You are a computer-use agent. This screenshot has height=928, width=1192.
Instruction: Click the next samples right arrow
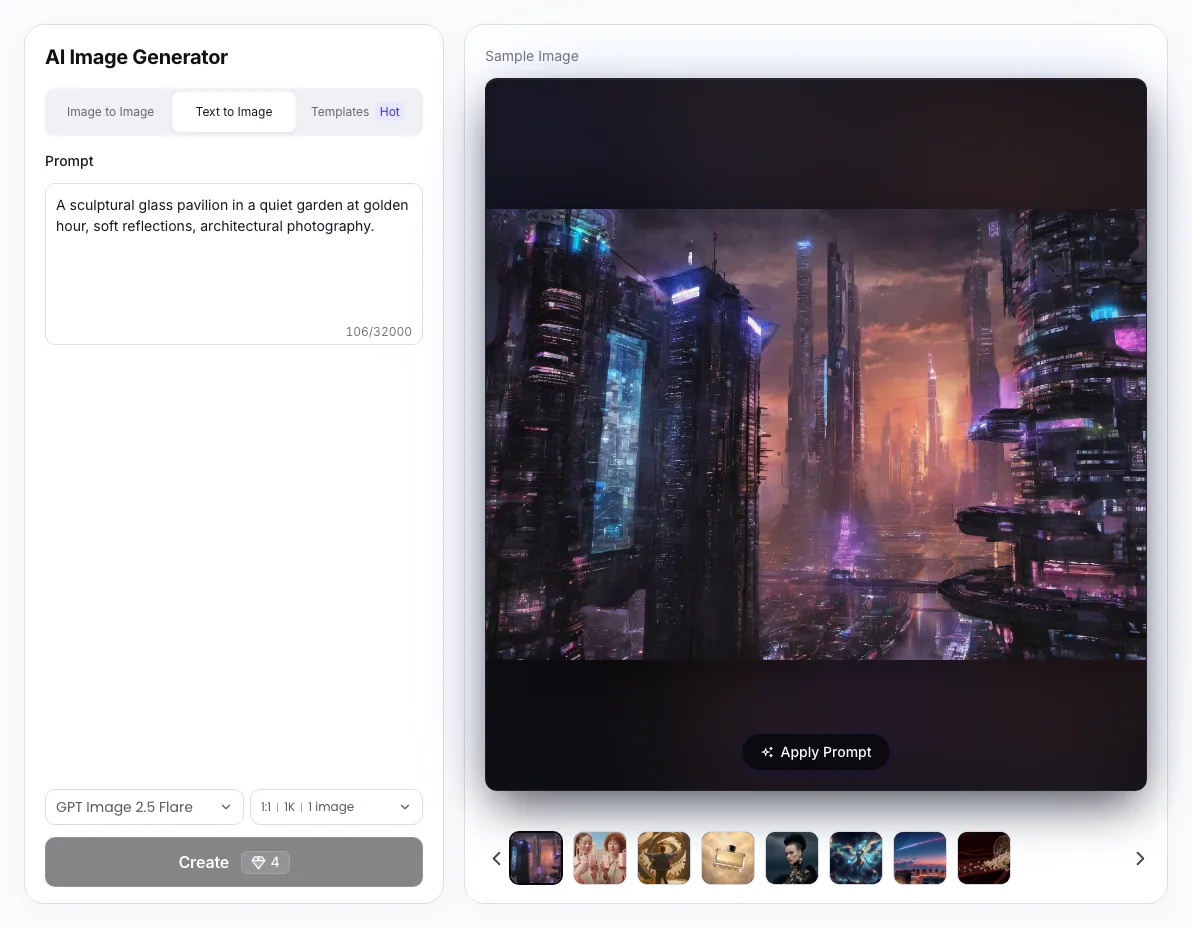tap(1140, 858)
